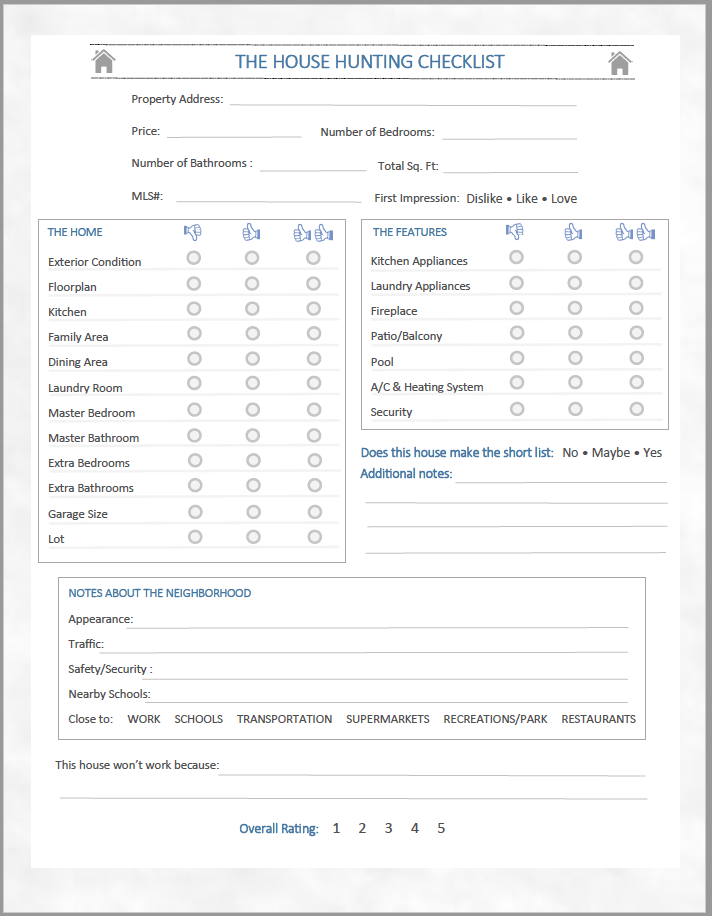712x916 pixels.
Task: Select Maybe for the short list question
Action: 611,453
